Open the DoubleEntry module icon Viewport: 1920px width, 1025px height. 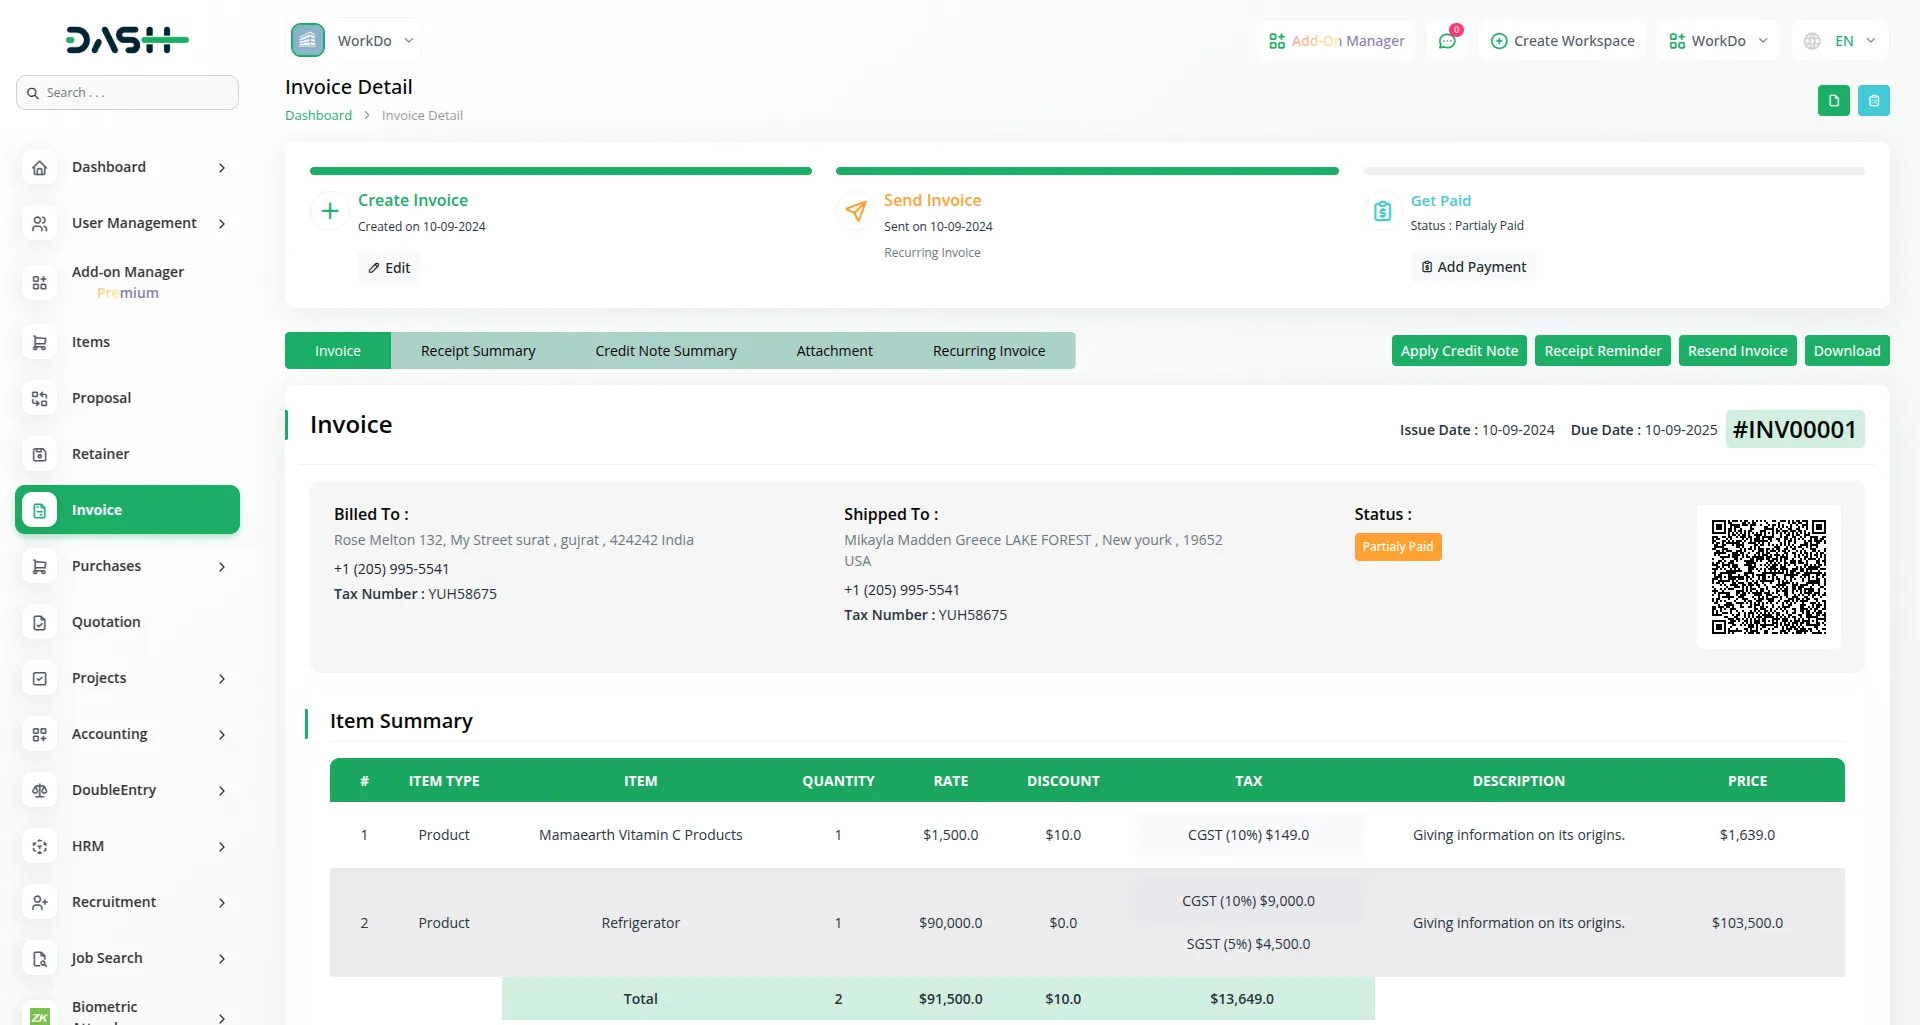39,790
